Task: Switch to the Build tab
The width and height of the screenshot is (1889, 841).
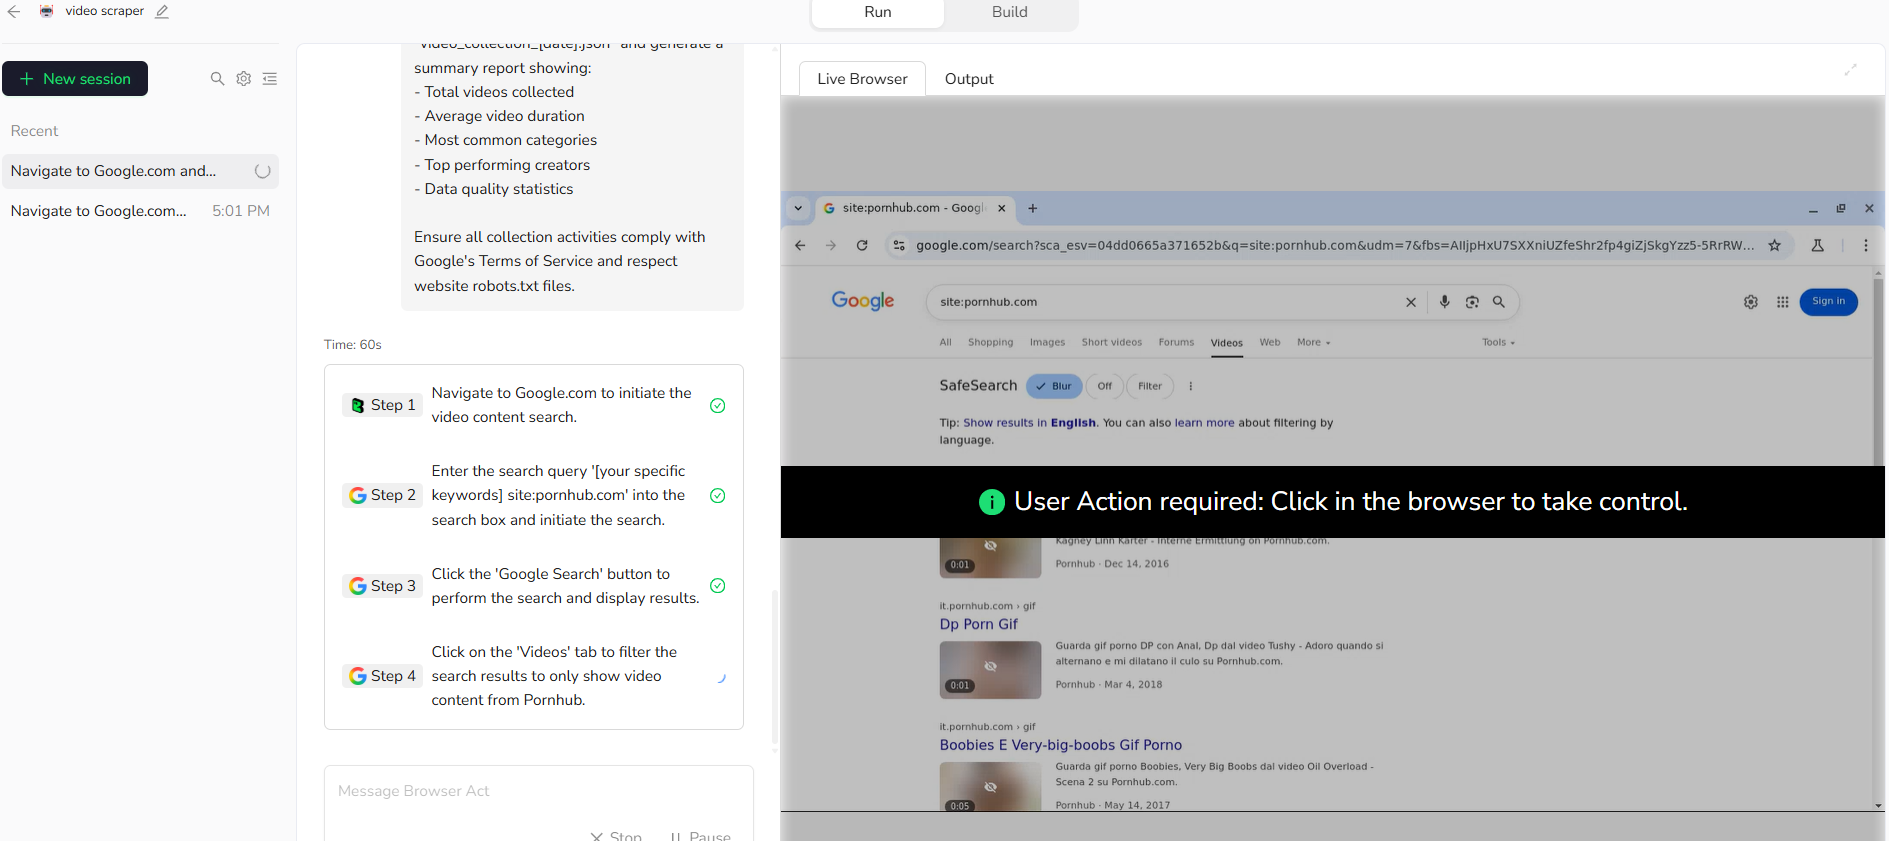Action: (1010, 12)
